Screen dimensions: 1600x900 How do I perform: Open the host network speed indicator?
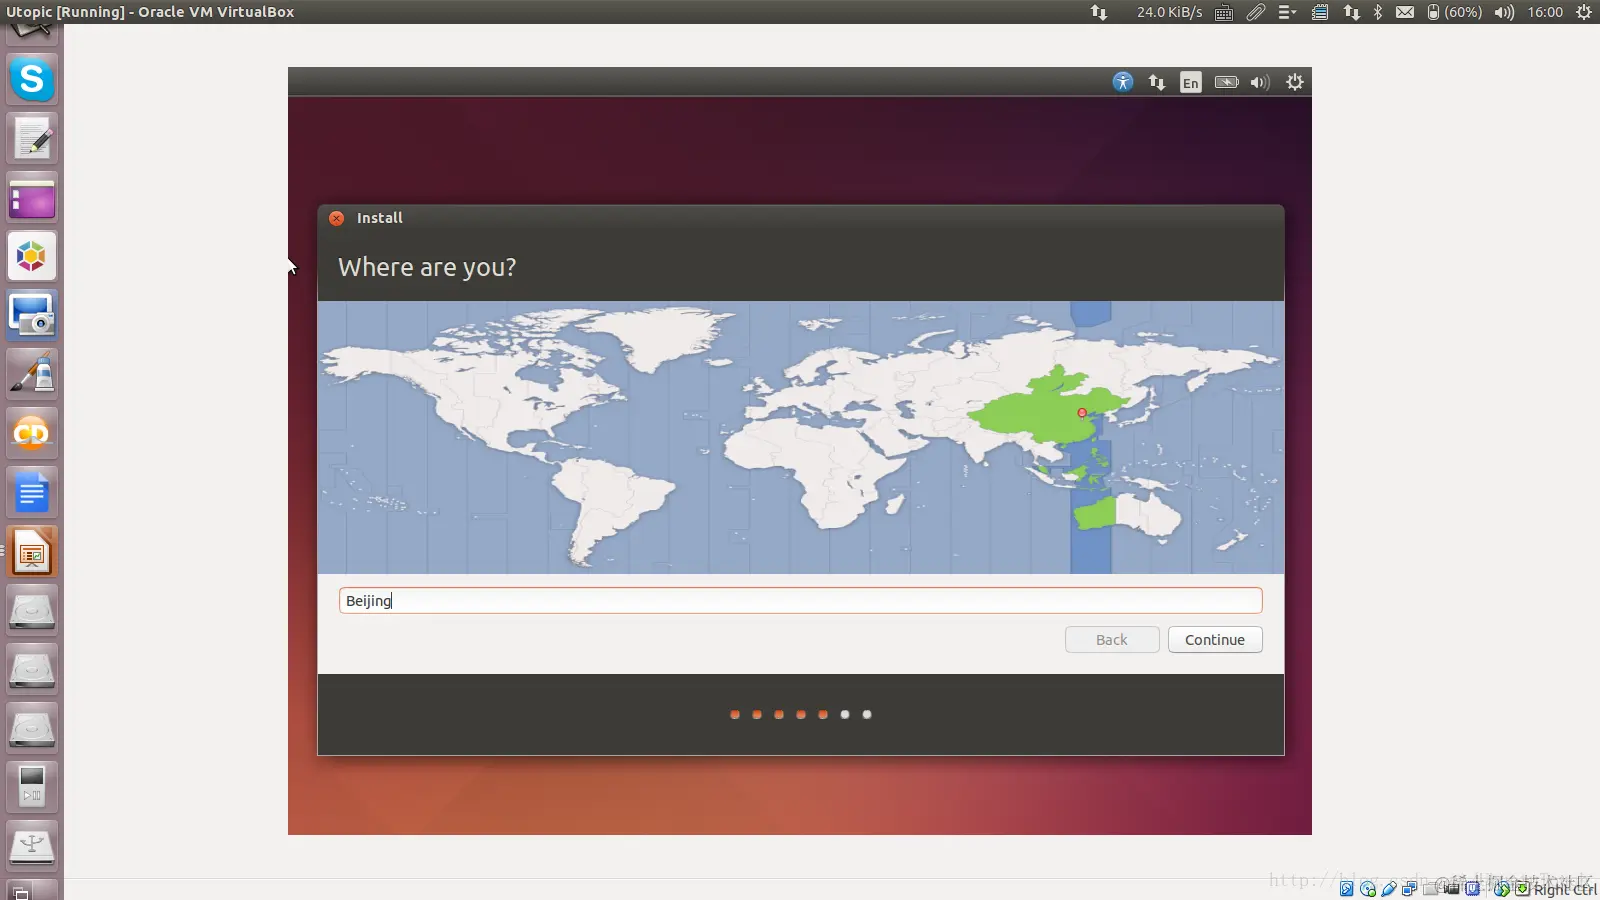[x=1146, y=12]
